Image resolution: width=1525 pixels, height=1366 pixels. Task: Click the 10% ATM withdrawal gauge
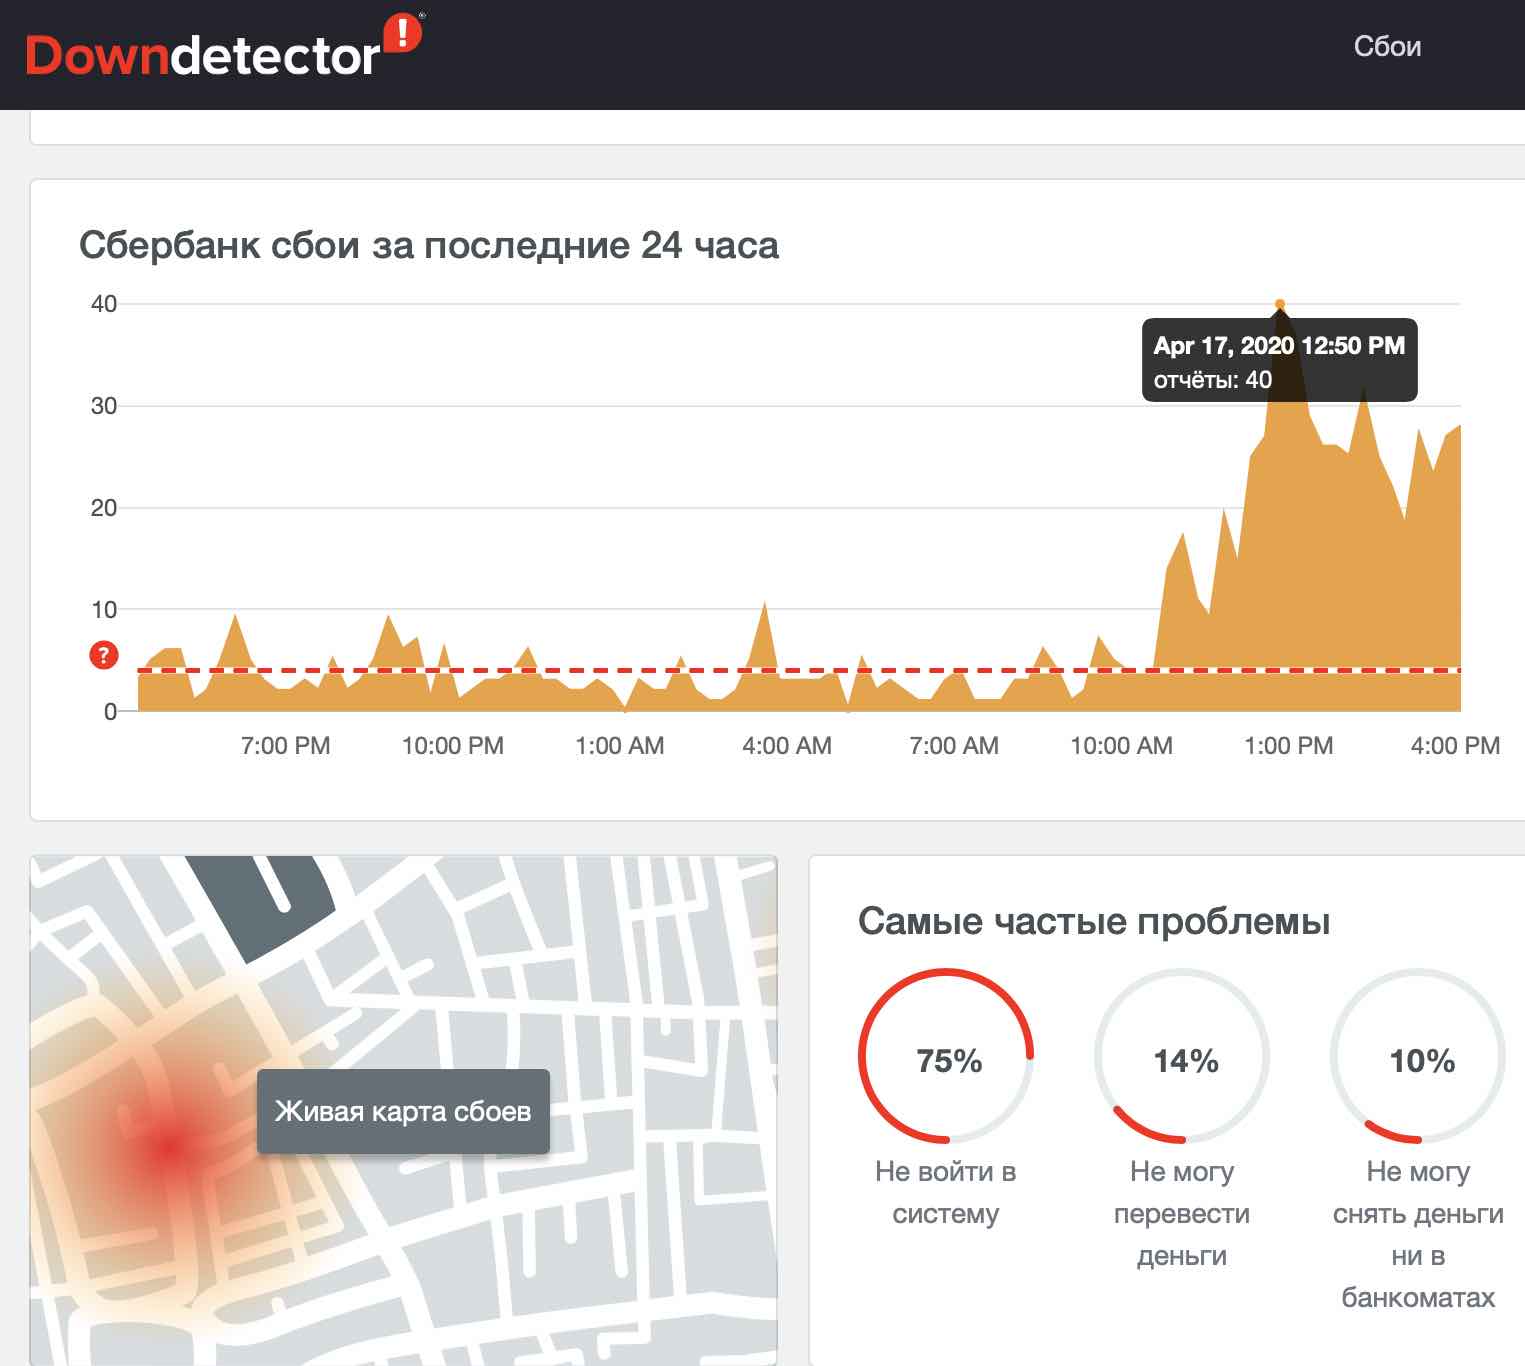point(1418,1056)
